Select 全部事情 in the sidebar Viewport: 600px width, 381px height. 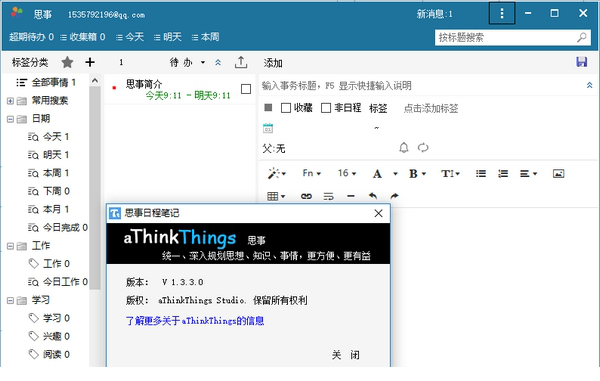pos(46,82)
